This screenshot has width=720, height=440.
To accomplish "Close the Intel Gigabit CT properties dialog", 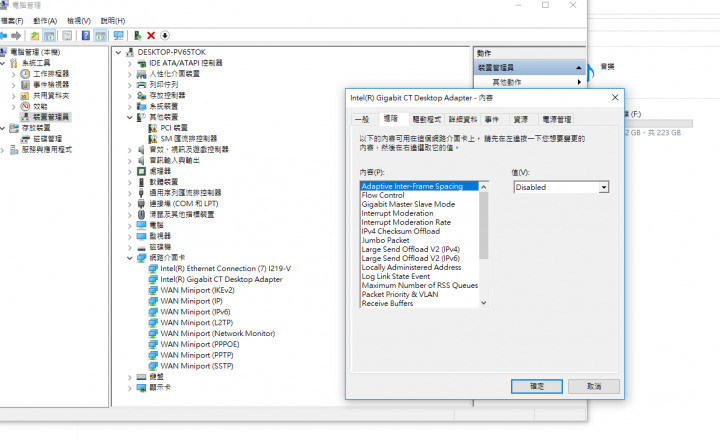I will (615, 97).
